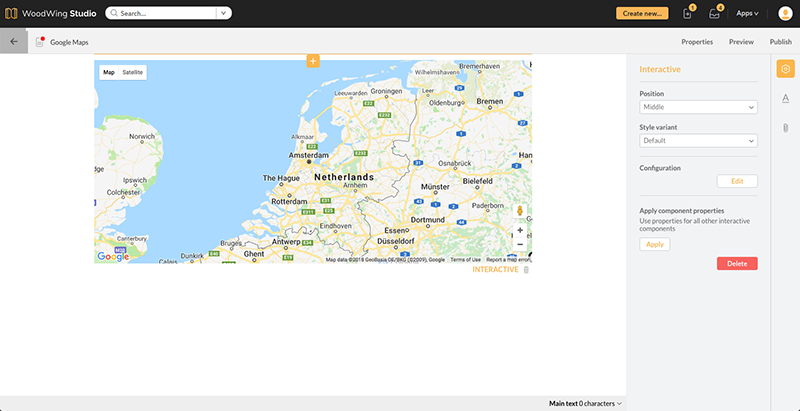
Task: Click the back arrow button
Action: pos(13,42)
